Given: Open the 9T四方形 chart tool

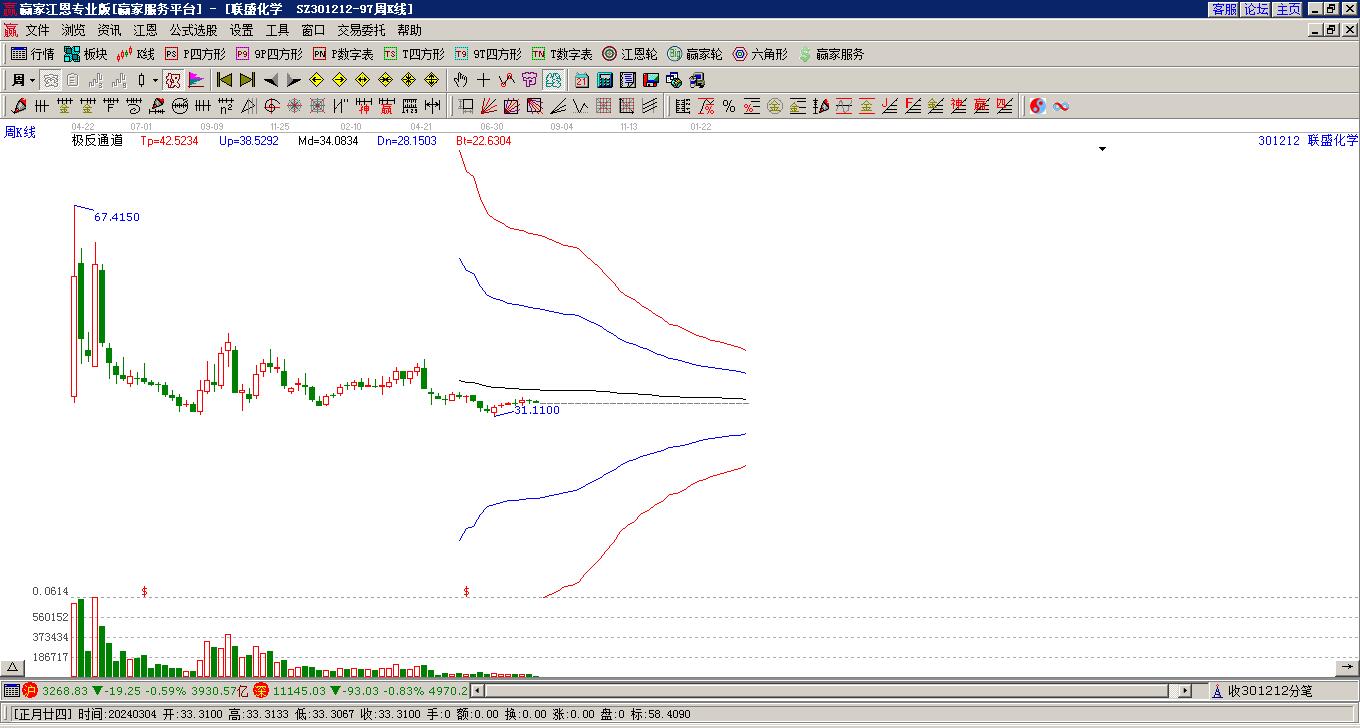Looking at the screenshot, I should point(488,54).
